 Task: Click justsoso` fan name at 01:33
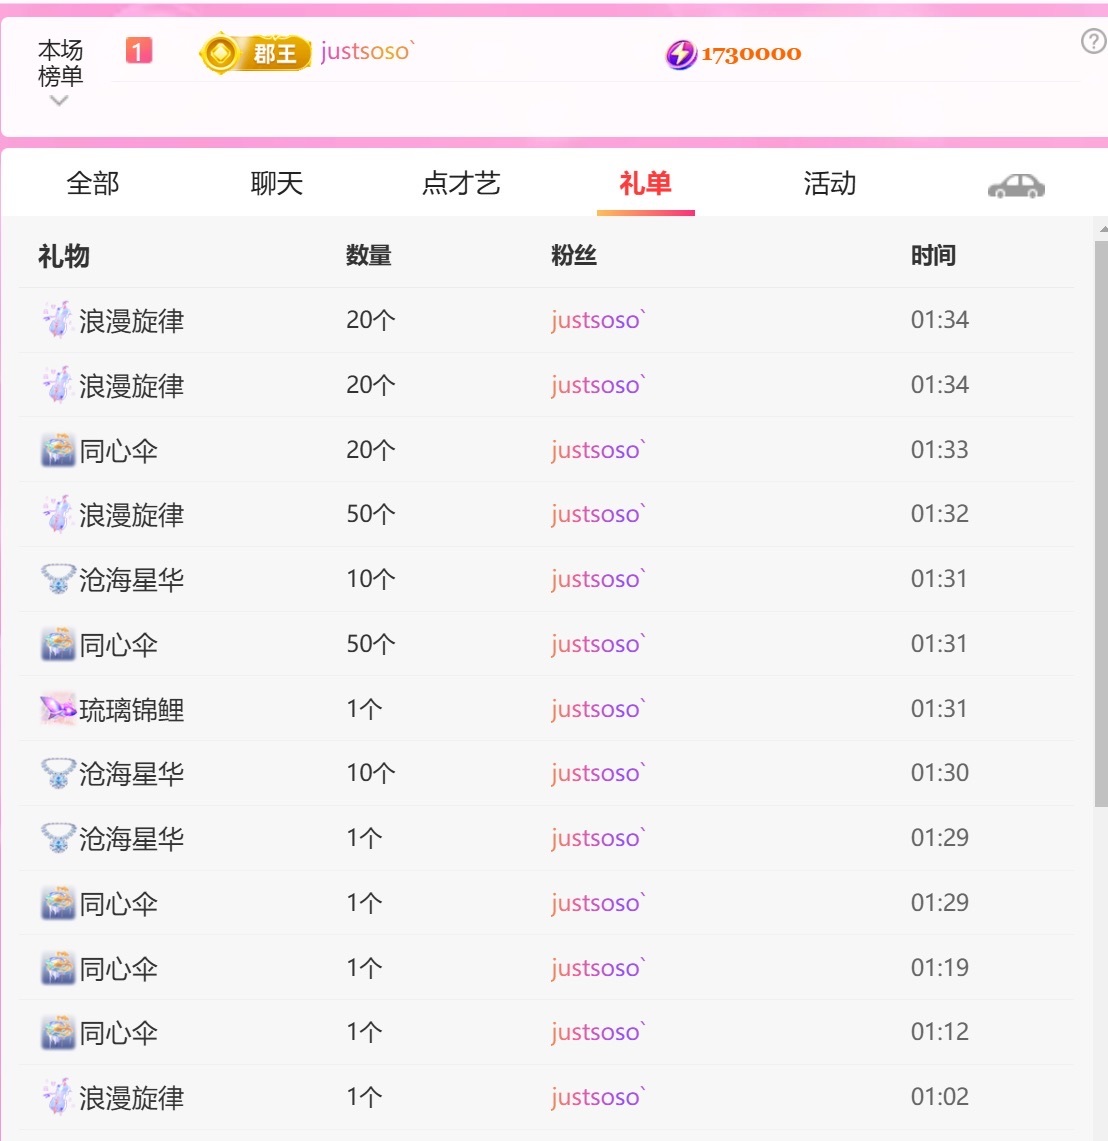point(598,450)
